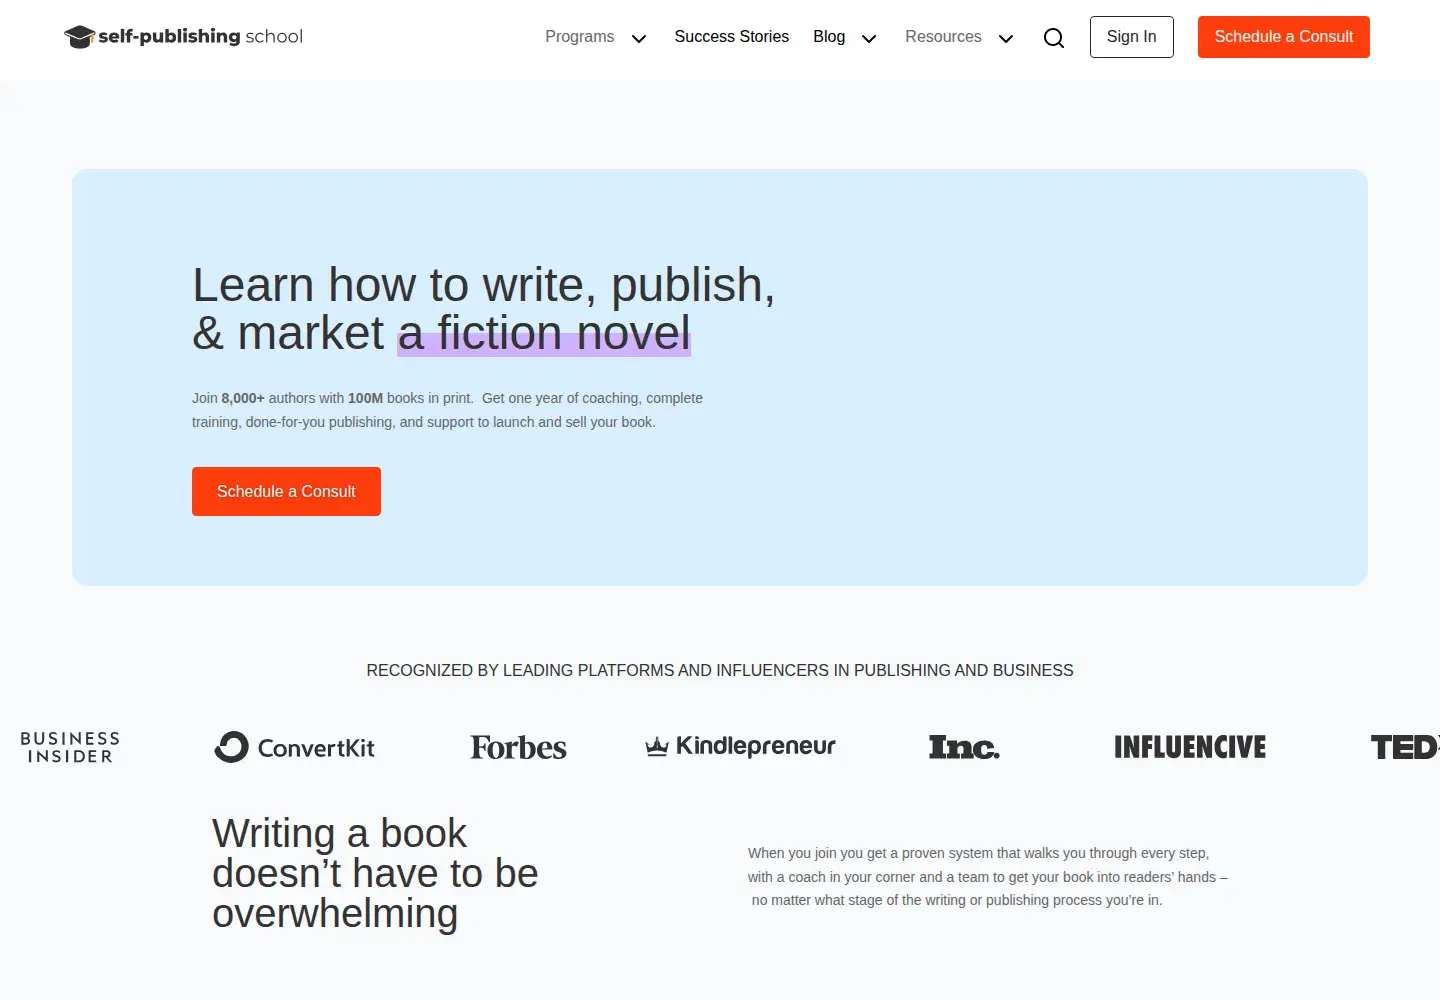Viewport: 1440px width, 1000px height.
Task: Click Schedule a Consult in hero banner
Action: click(x=286, y=492)
